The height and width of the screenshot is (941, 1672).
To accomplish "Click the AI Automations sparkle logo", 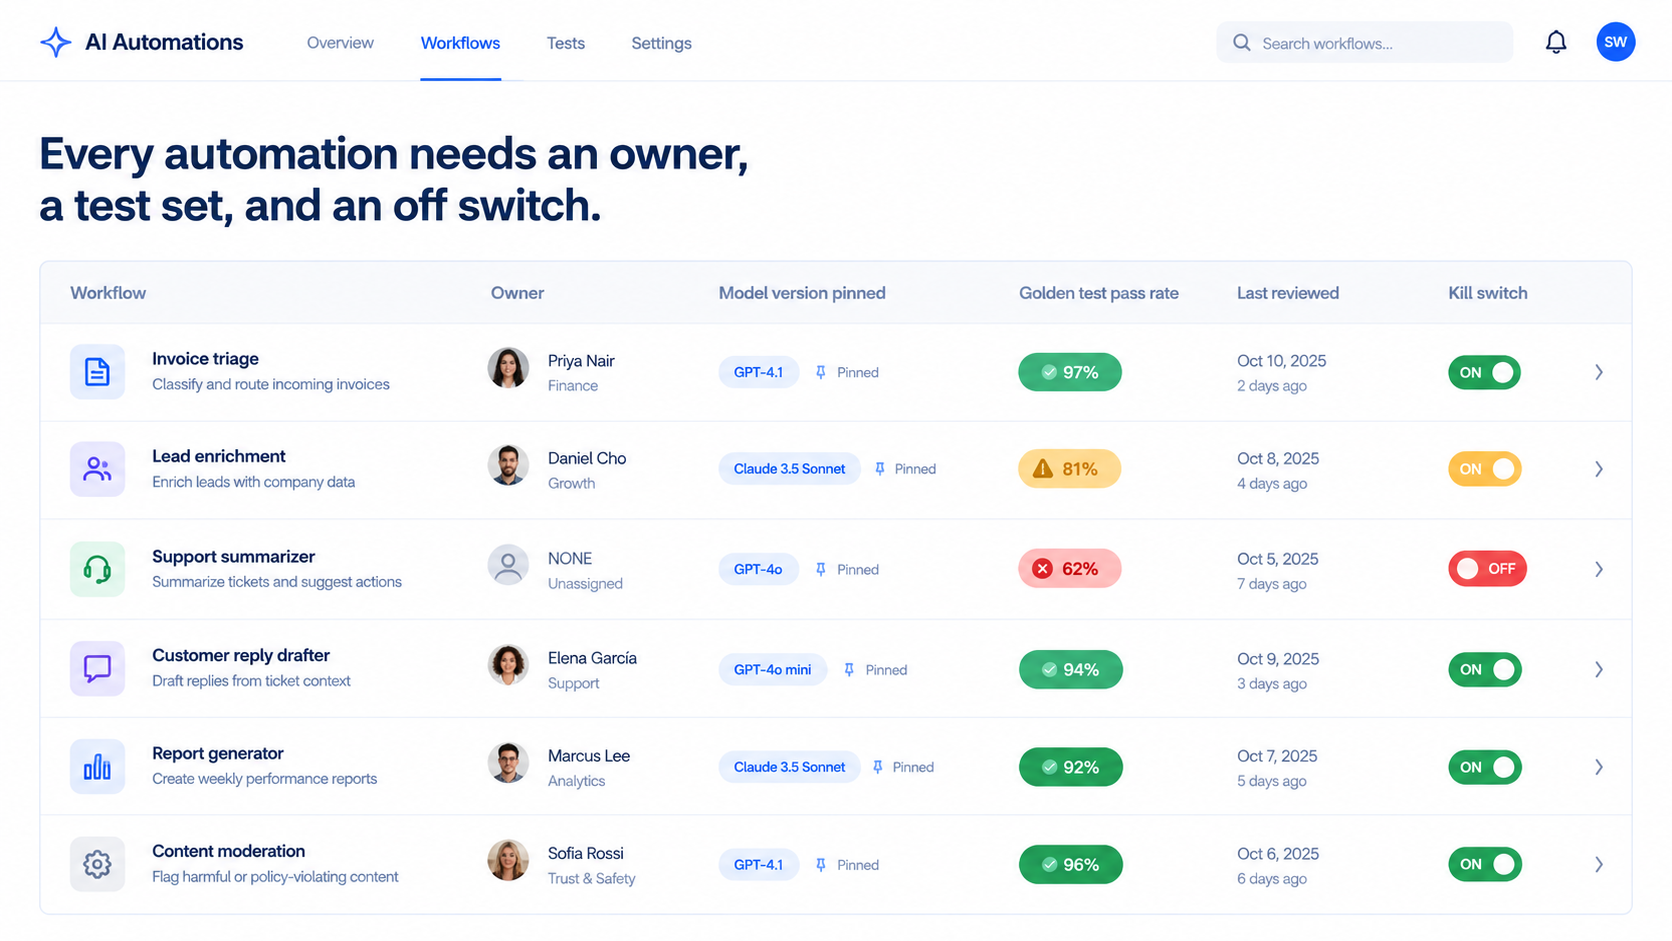I will pyautogui.click(x=56, y=42).
